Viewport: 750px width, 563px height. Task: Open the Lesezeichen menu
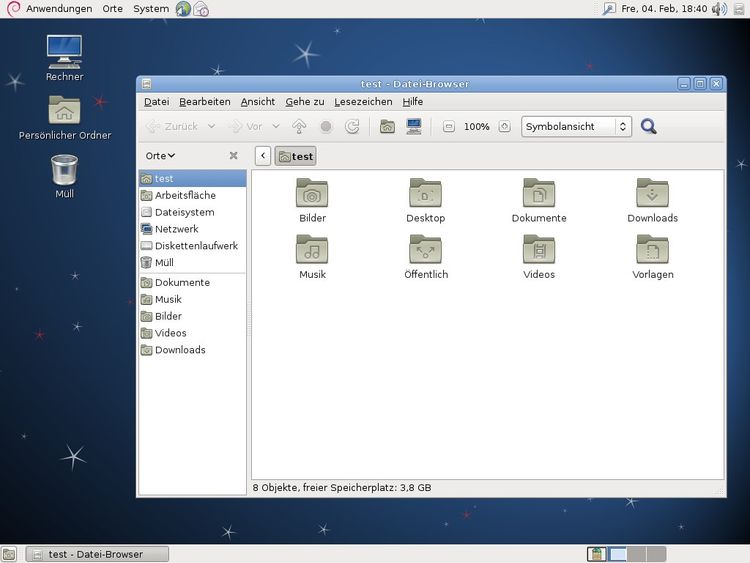[363, 102]
